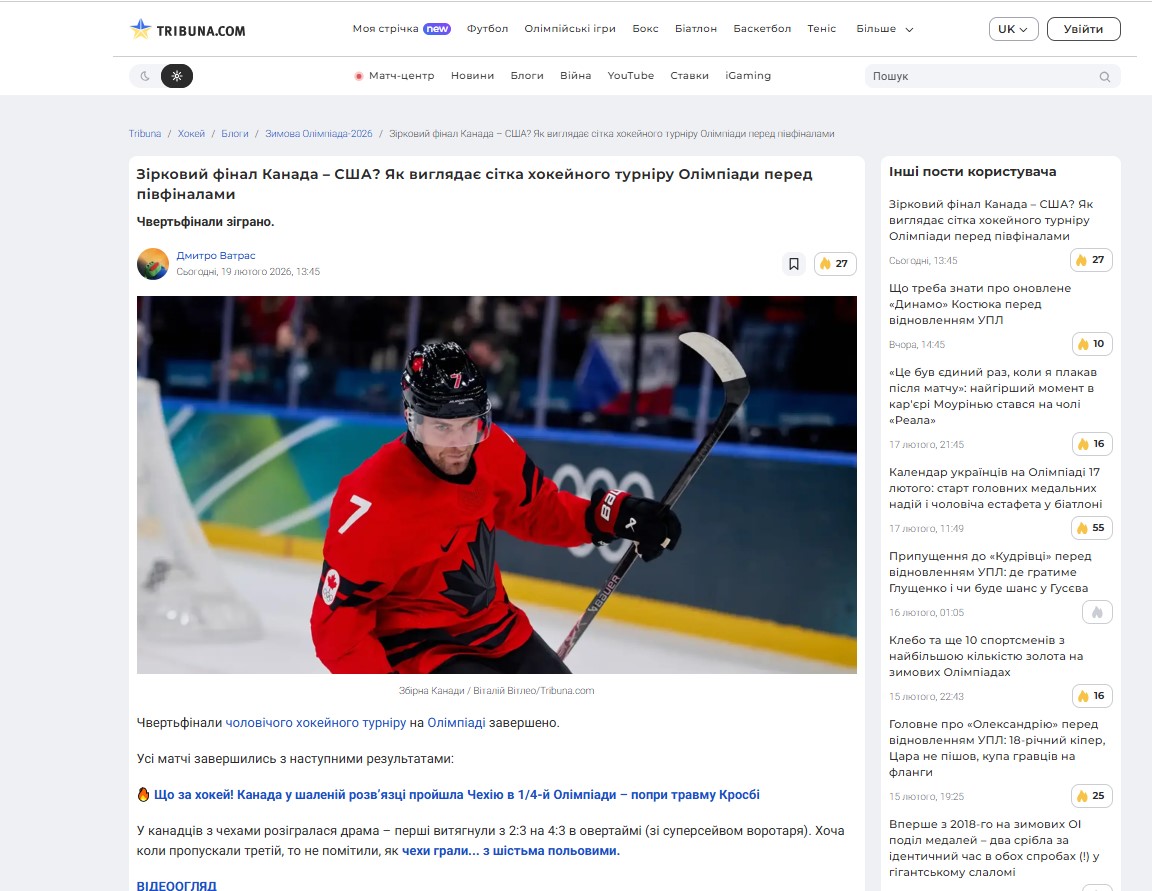Viewport: 1152px width, 891px height.
Task: Open sidebar post about Моуріньо and Реал
Action: coord(993,396)
